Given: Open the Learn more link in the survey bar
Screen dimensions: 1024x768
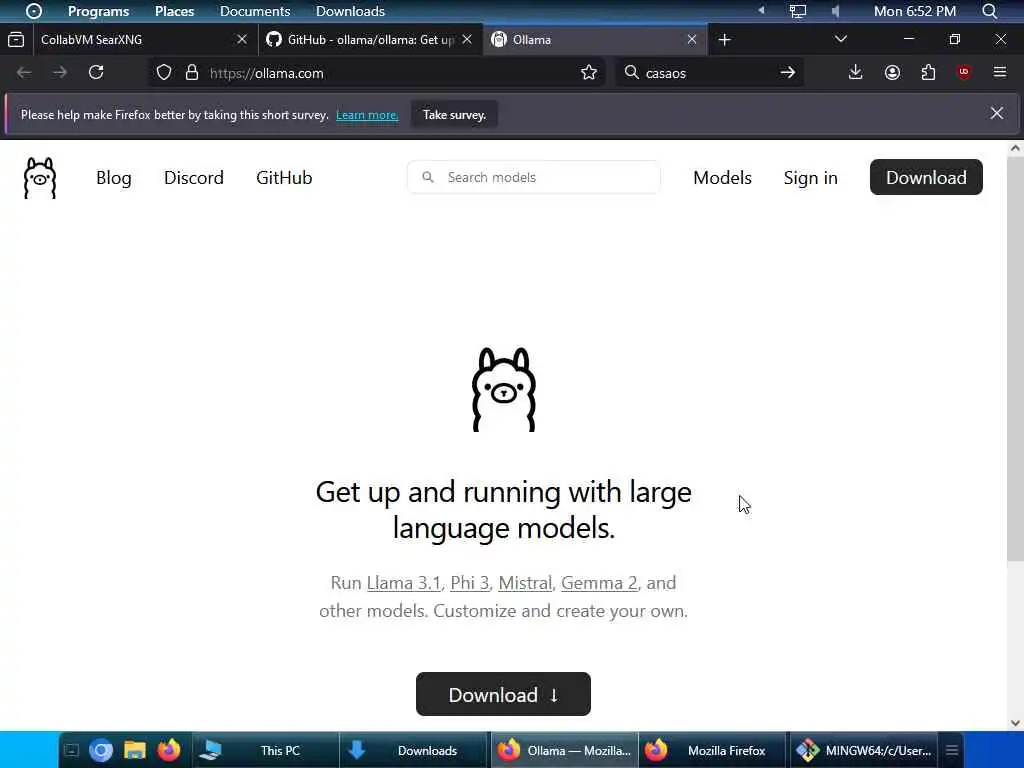Looking at the screenshot, I should [367, 115].
